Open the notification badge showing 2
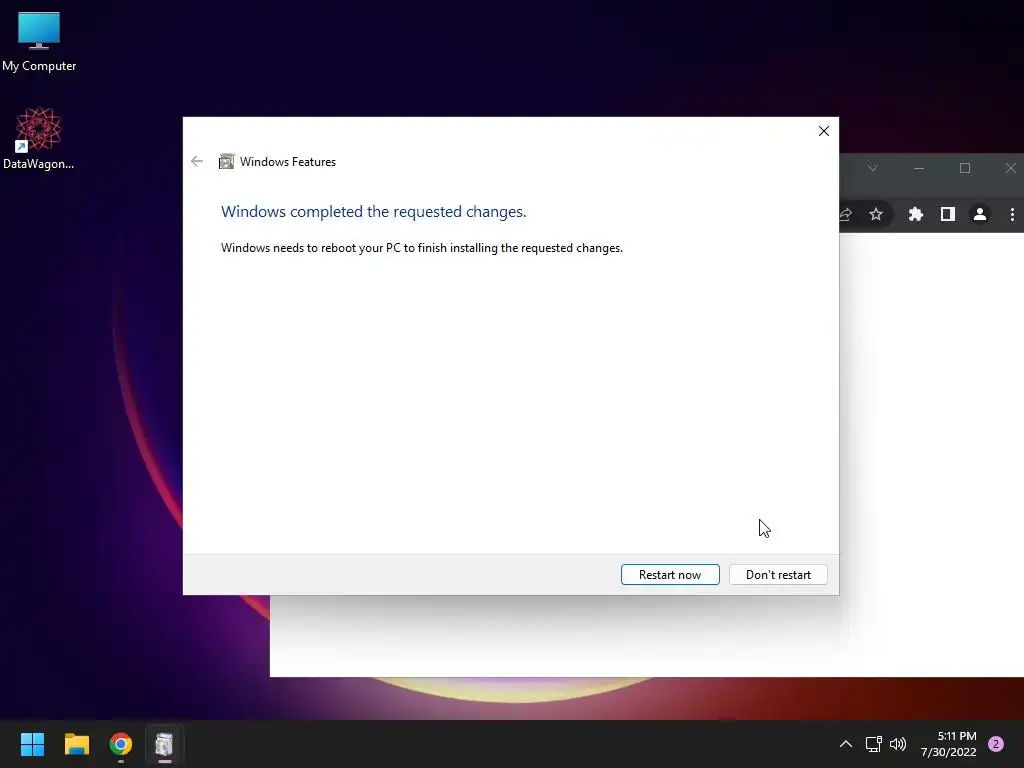 coord(996,744)
